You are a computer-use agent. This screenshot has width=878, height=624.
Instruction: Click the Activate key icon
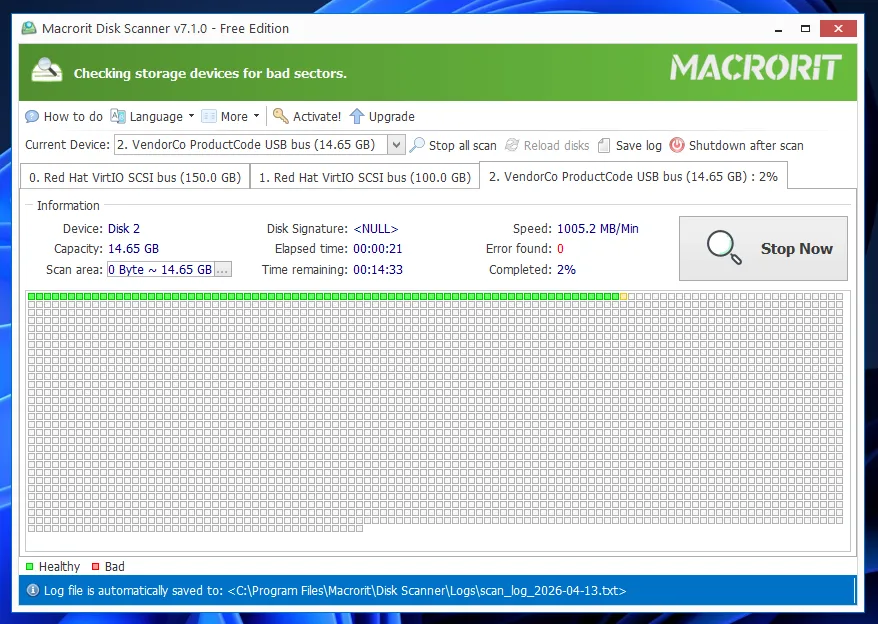281,116
